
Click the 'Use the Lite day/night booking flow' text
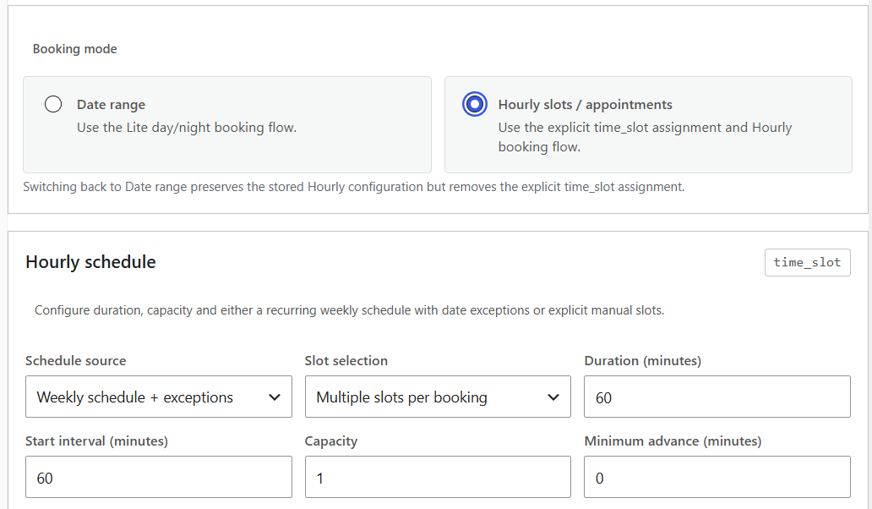coord(187,127)
